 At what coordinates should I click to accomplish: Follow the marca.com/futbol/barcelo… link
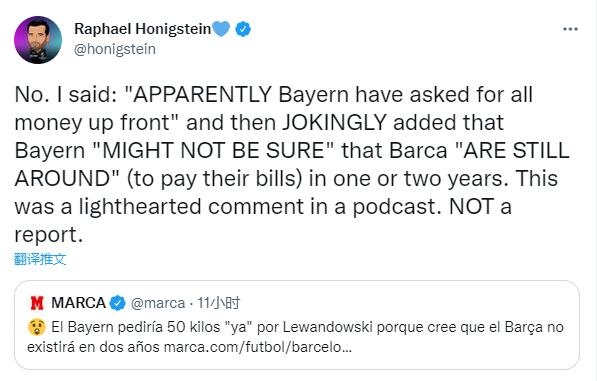258,347
